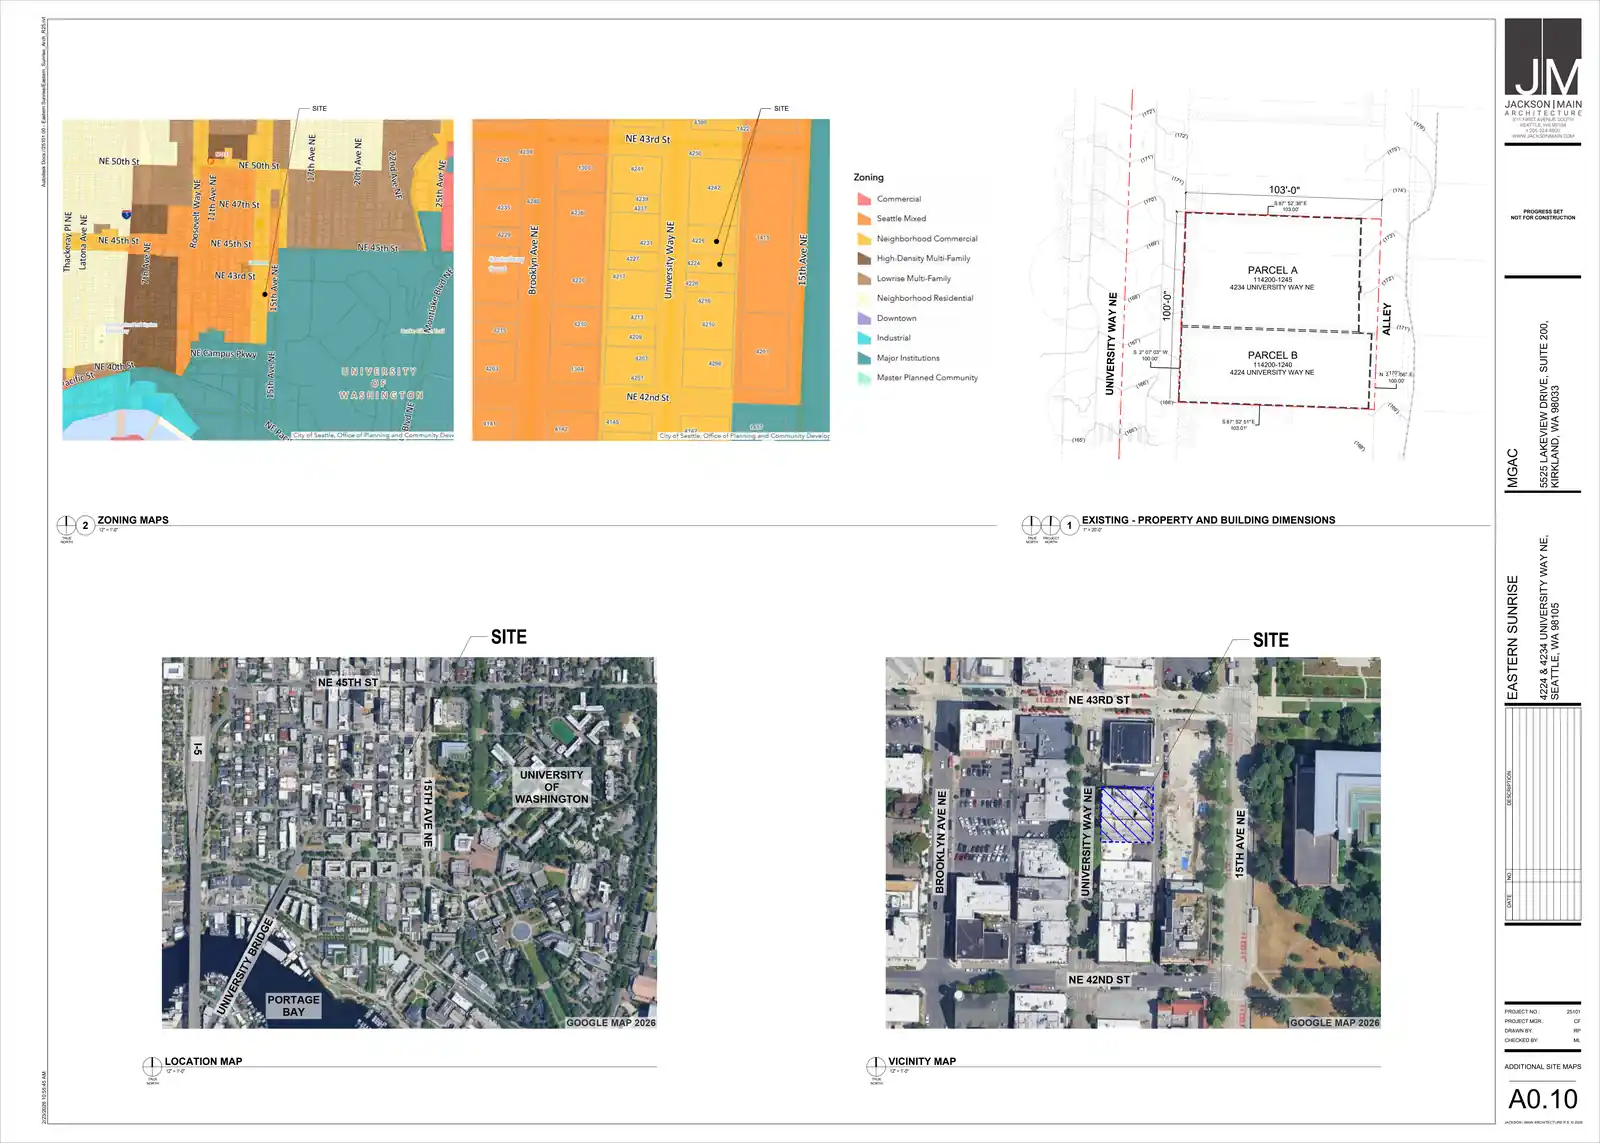
Task: Click the blue hatched site marker in vicinity map
Action: click(x=1127, y=814)
